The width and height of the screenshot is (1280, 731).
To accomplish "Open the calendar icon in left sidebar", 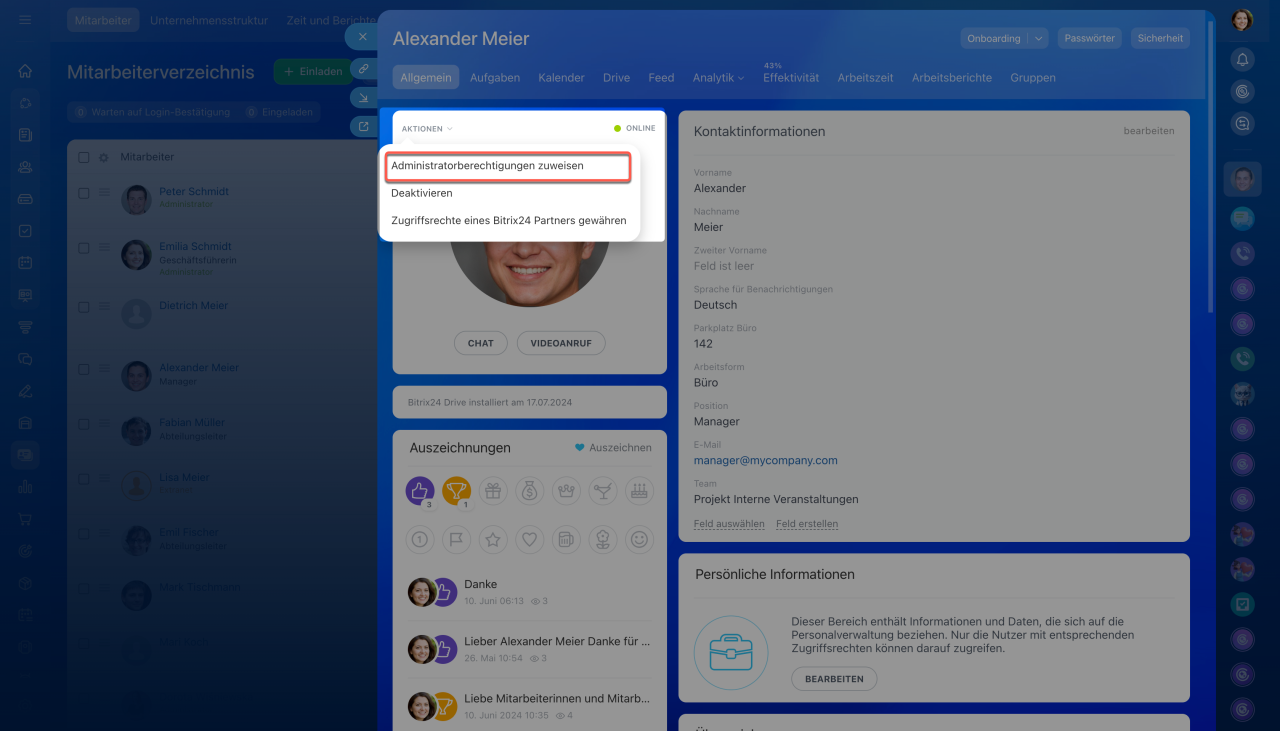I will (x=25, y=263).
